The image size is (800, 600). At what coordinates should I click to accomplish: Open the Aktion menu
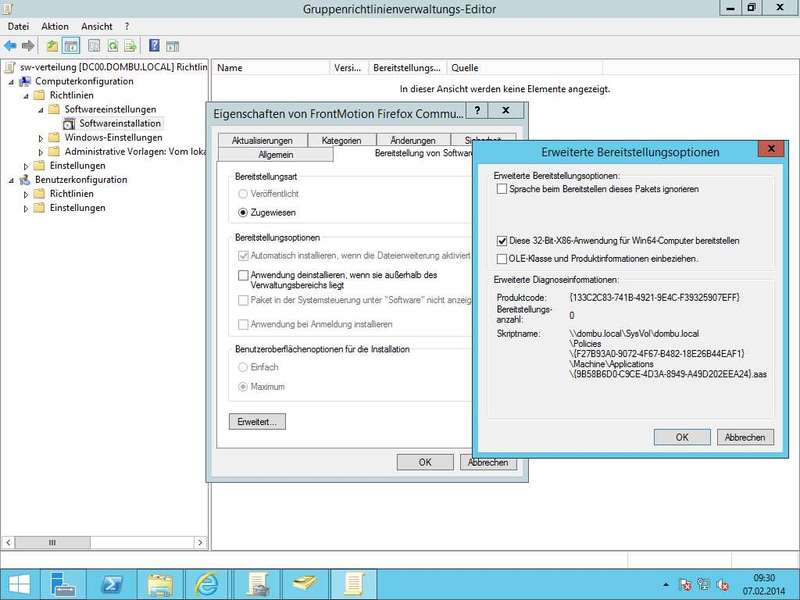(x=55, y=26)
